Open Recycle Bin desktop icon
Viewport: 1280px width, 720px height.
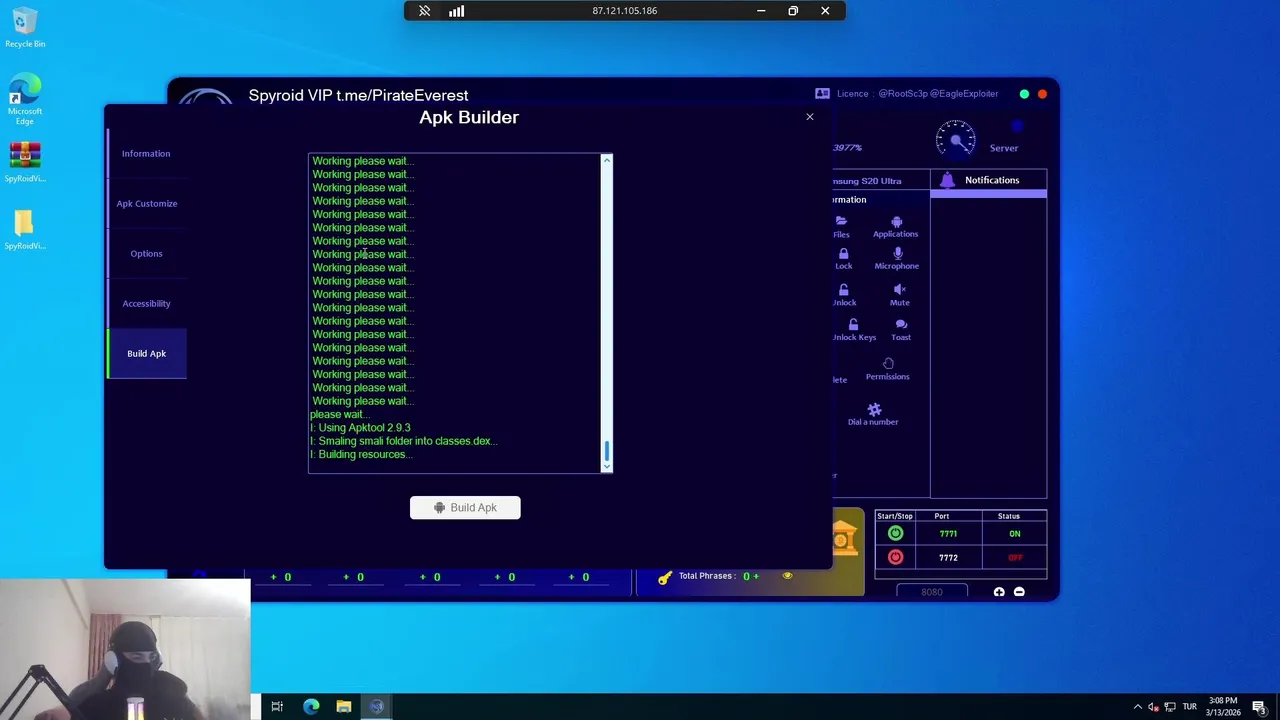pos(25,28)
